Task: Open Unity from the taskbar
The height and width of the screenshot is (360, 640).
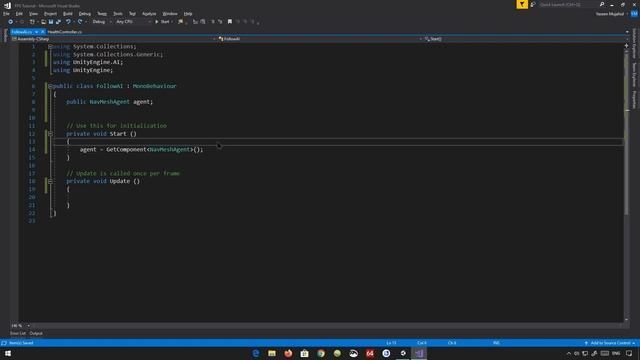Action: pos(403,353)
